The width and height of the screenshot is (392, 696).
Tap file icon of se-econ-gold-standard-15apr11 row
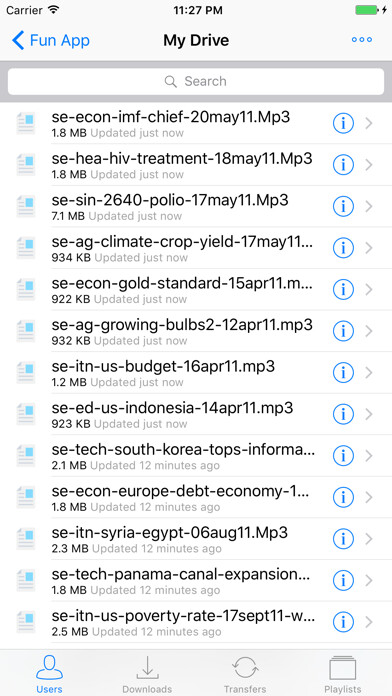[x=26, y=289]
